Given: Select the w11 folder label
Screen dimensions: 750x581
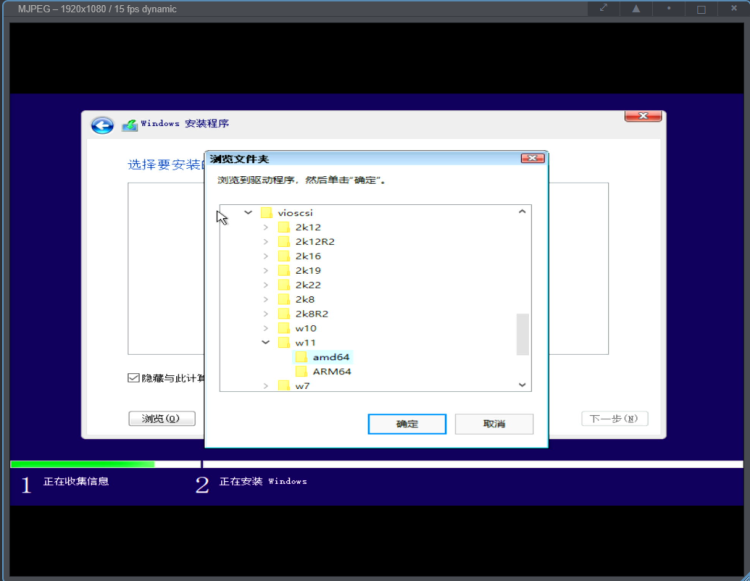Looking at the screenshot, I should 305,343.
